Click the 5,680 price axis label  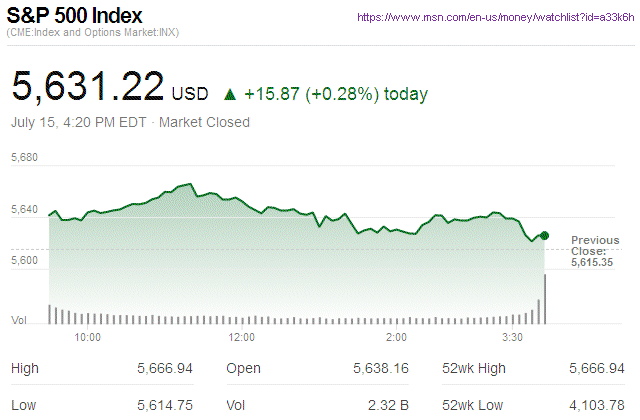point(24,158)
